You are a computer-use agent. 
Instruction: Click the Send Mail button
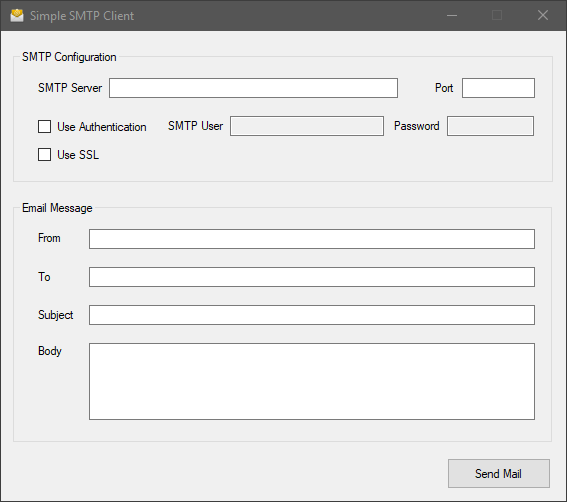click(499, 473)
